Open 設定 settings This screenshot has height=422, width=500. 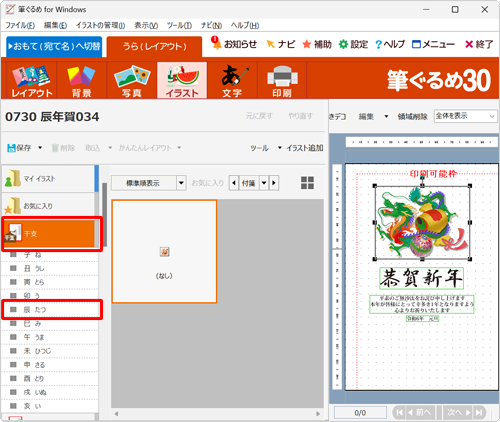[x=353, y=44]
